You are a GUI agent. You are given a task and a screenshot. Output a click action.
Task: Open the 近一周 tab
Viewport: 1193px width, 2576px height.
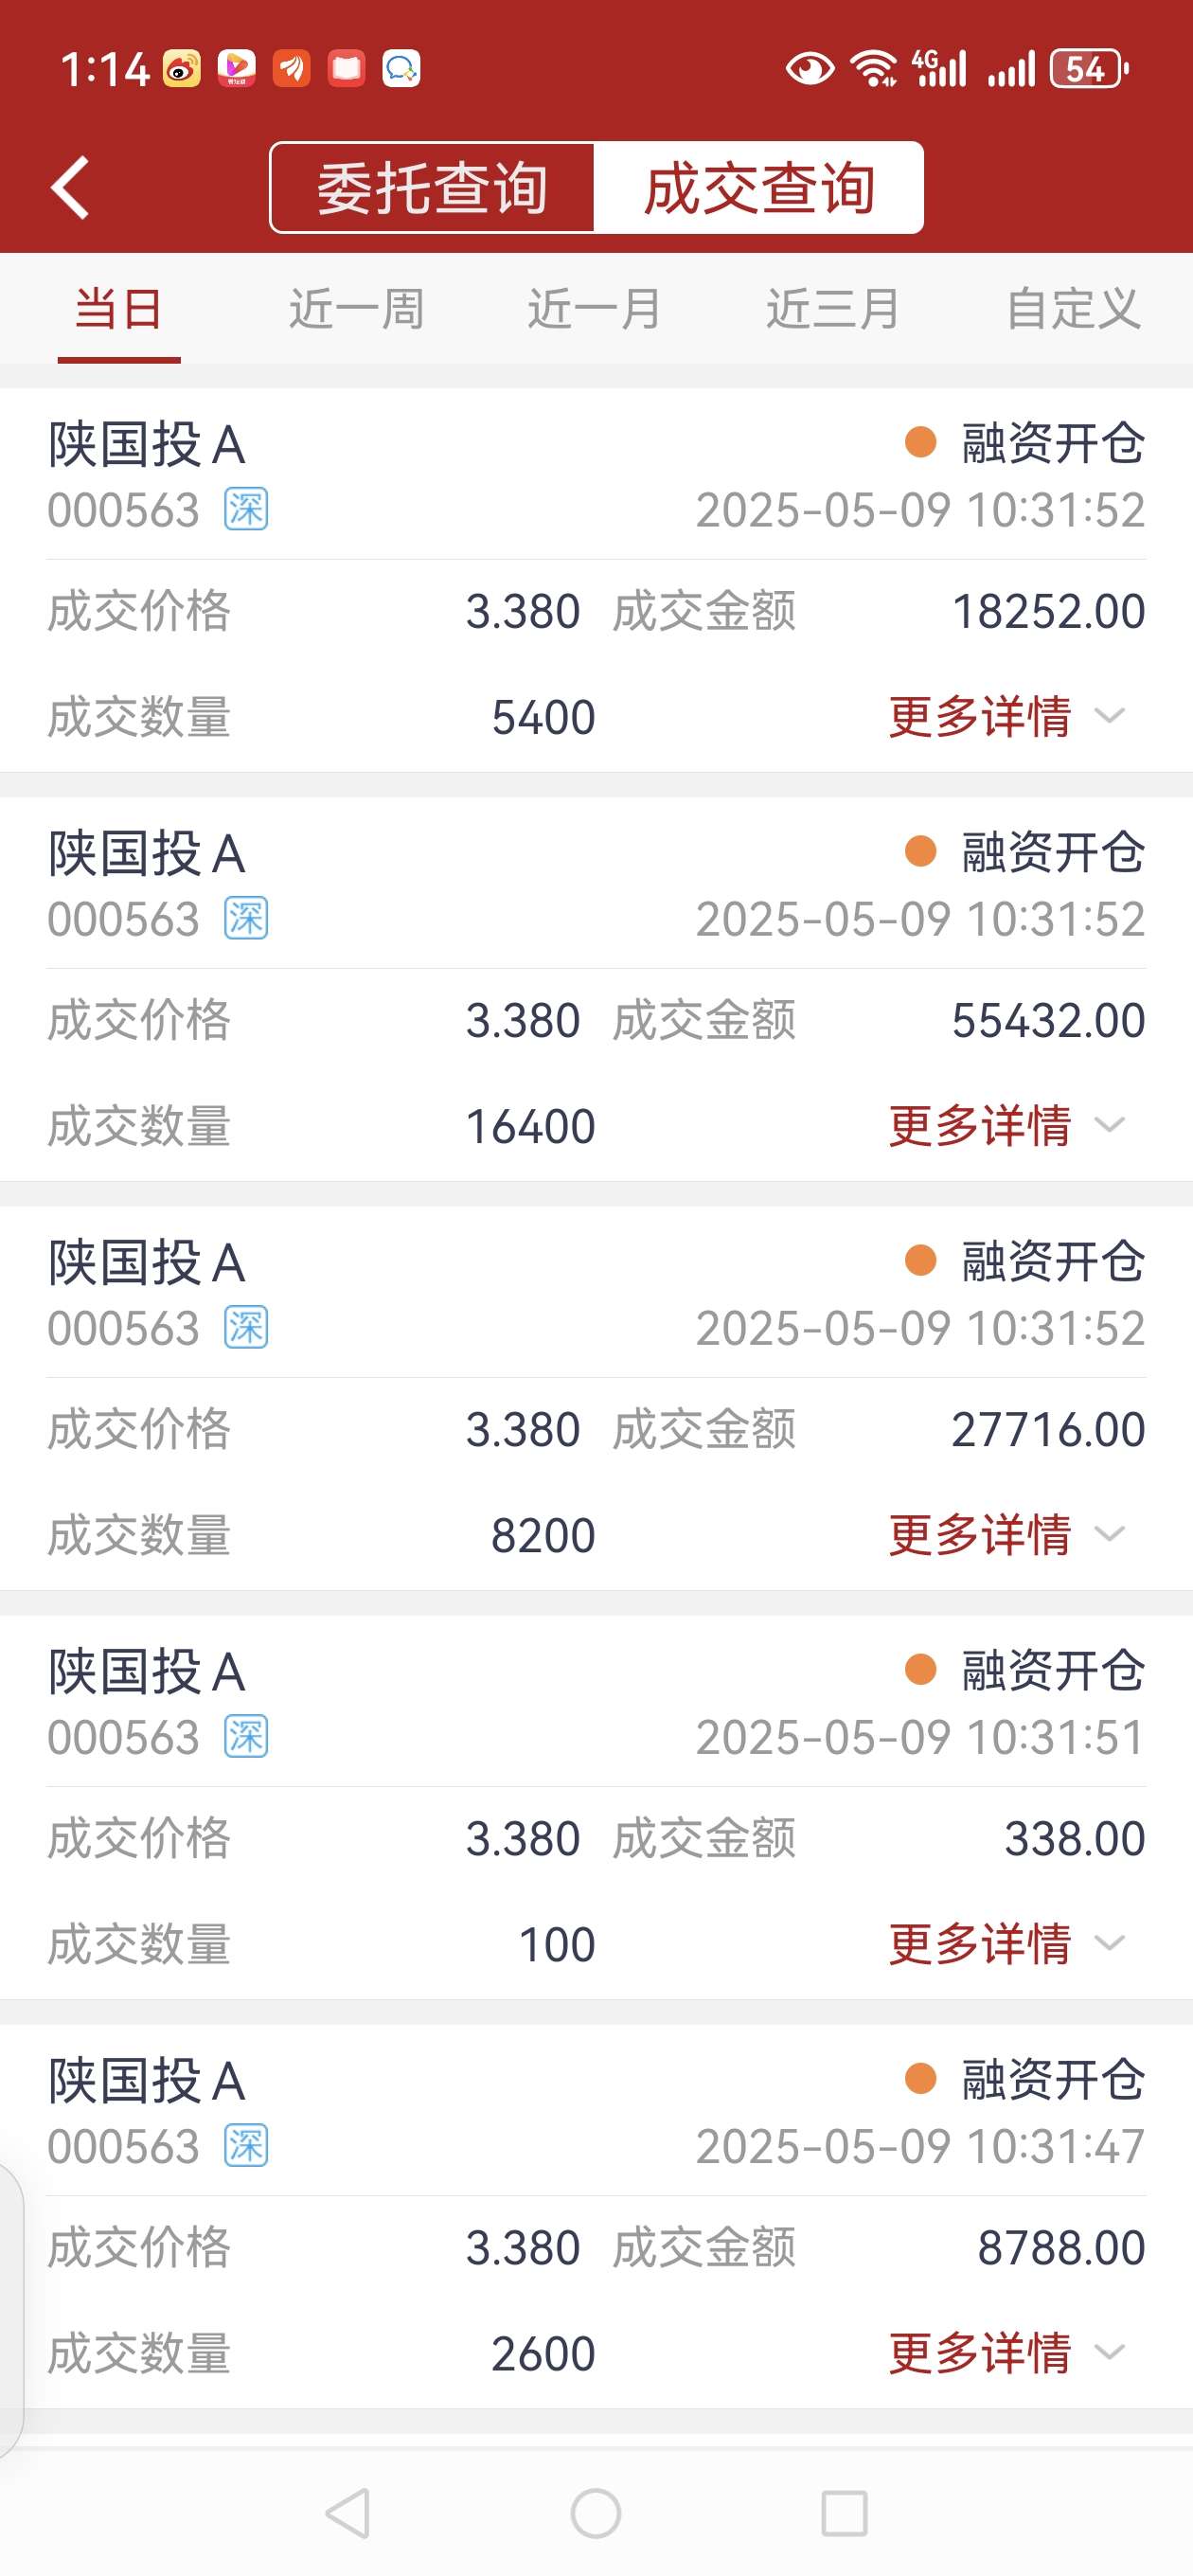(x=357, y=309)
